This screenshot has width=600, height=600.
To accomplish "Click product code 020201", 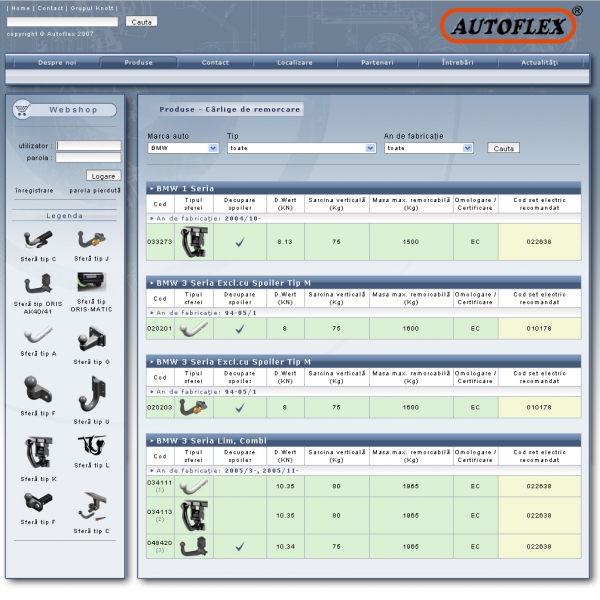I will 160,329.
